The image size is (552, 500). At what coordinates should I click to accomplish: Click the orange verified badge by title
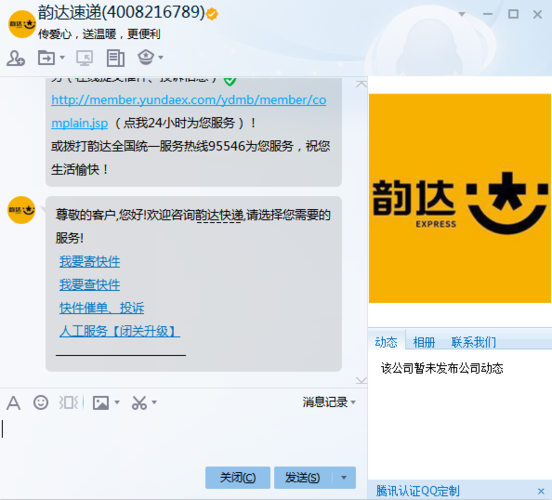tap(212, 14)
